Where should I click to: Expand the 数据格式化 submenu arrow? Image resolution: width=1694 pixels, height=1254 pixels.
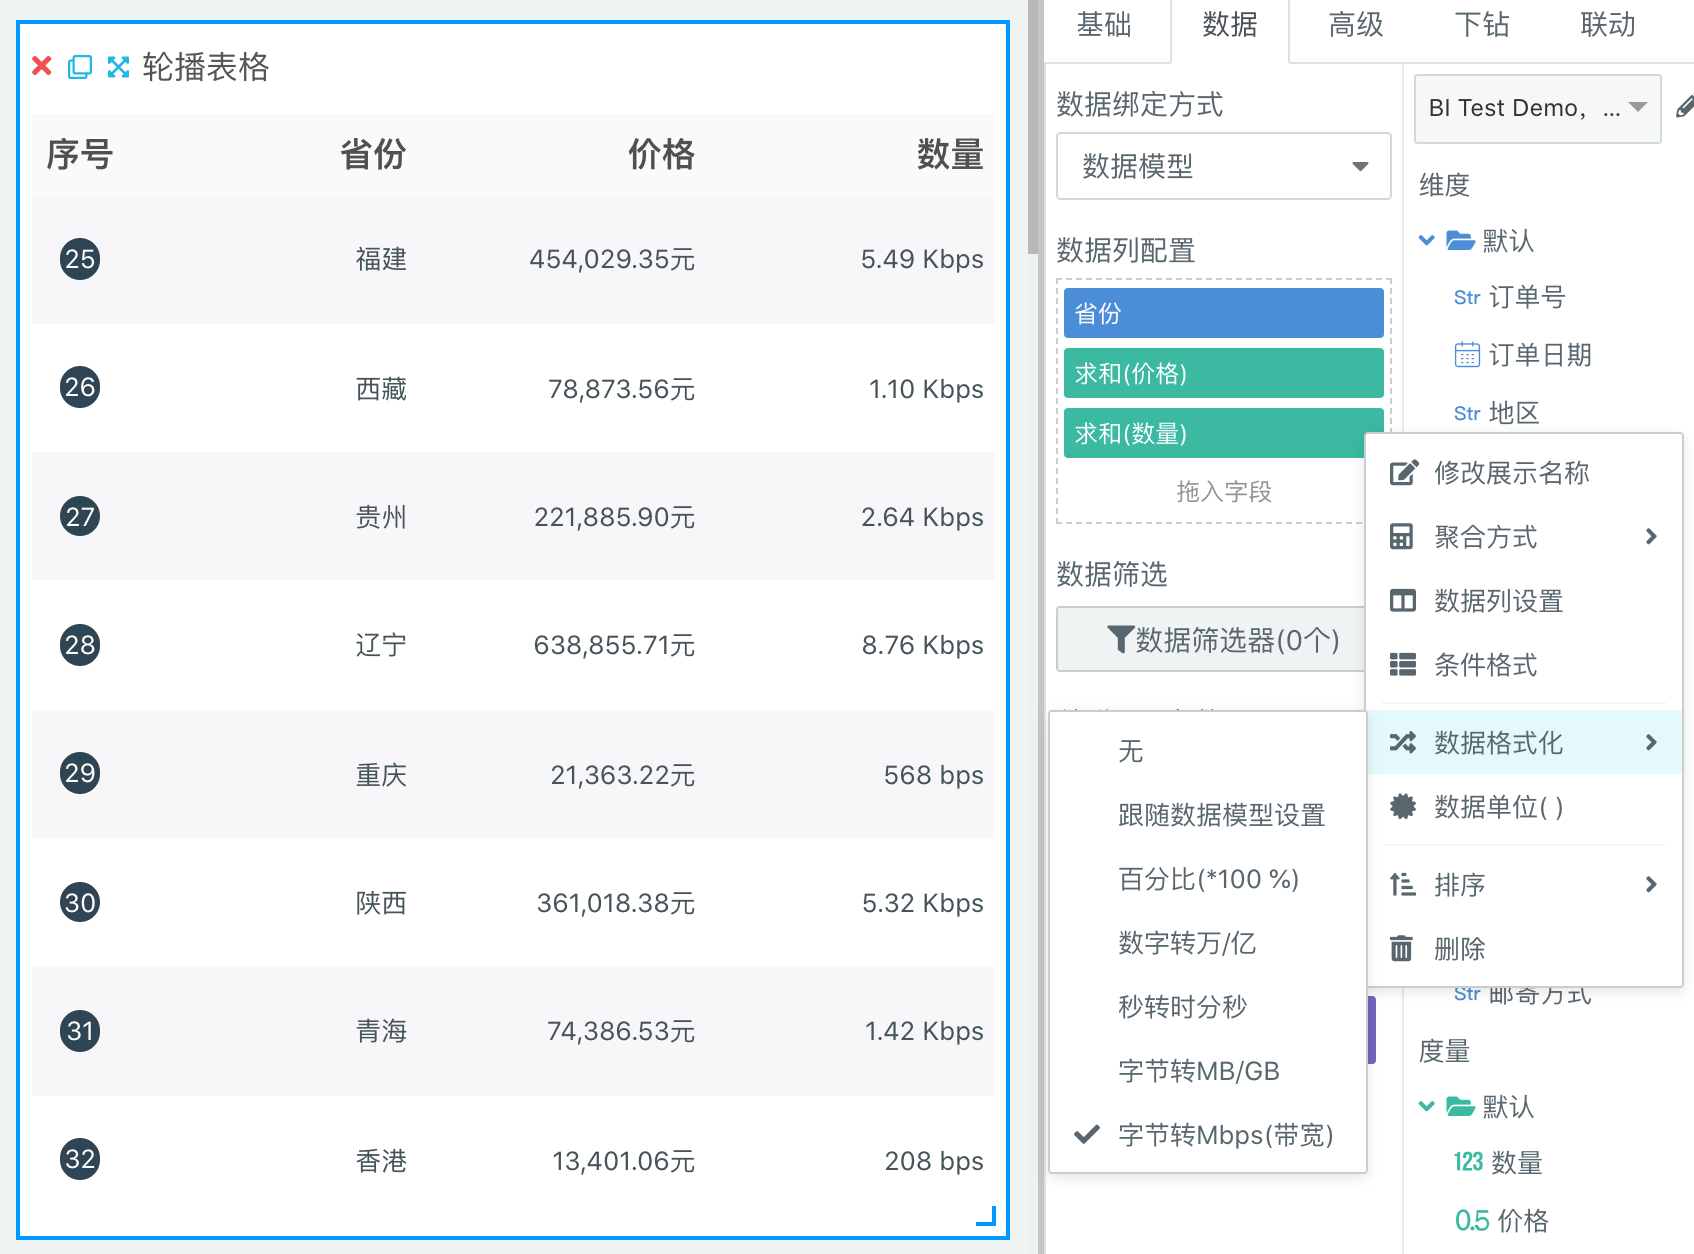1651,743
